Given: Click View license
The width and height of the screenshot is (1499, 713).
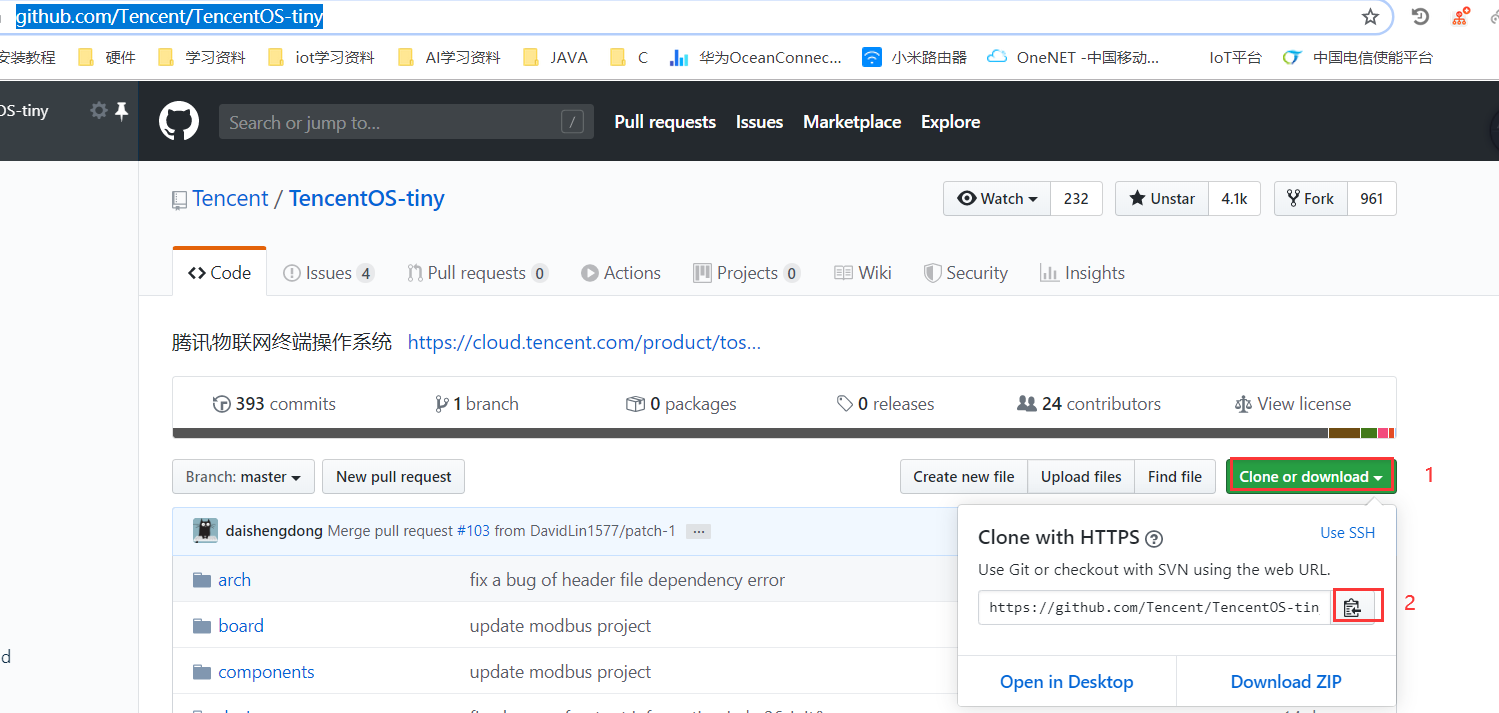Looking at the screenshot, I should (x=1293, y=404).
